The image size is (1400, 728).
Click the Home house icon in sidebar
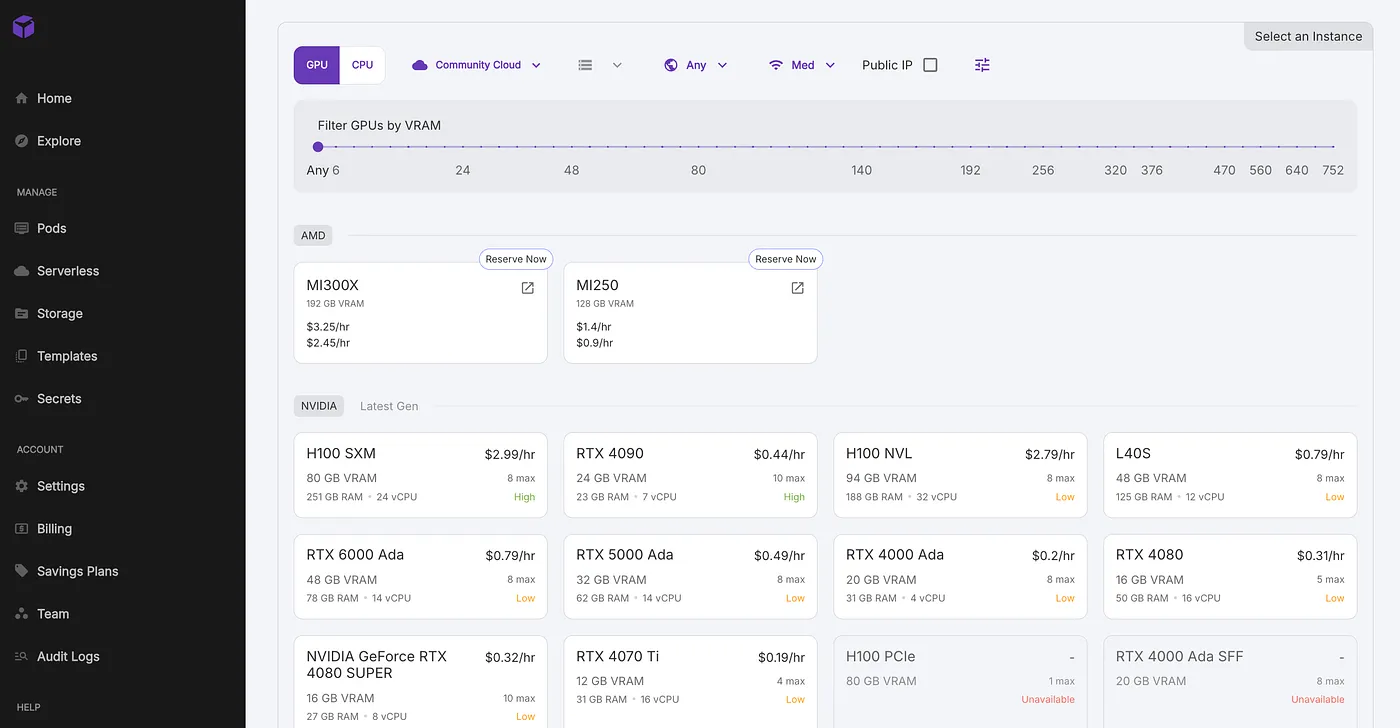click(22, 98)
